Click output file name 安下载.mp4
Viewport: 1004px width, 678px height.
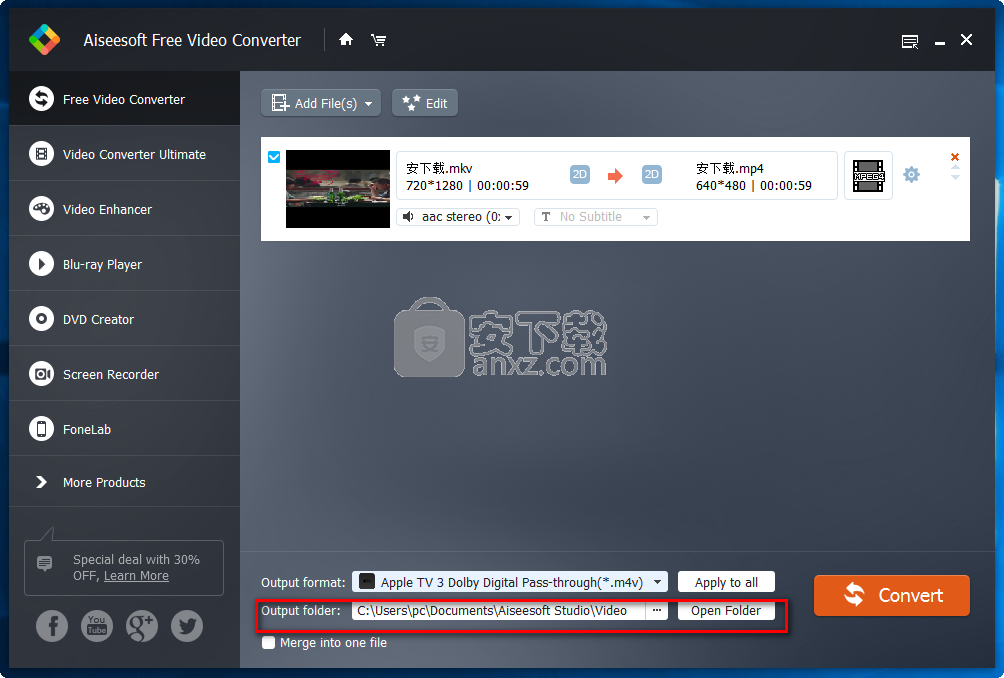tap(729, 168)
